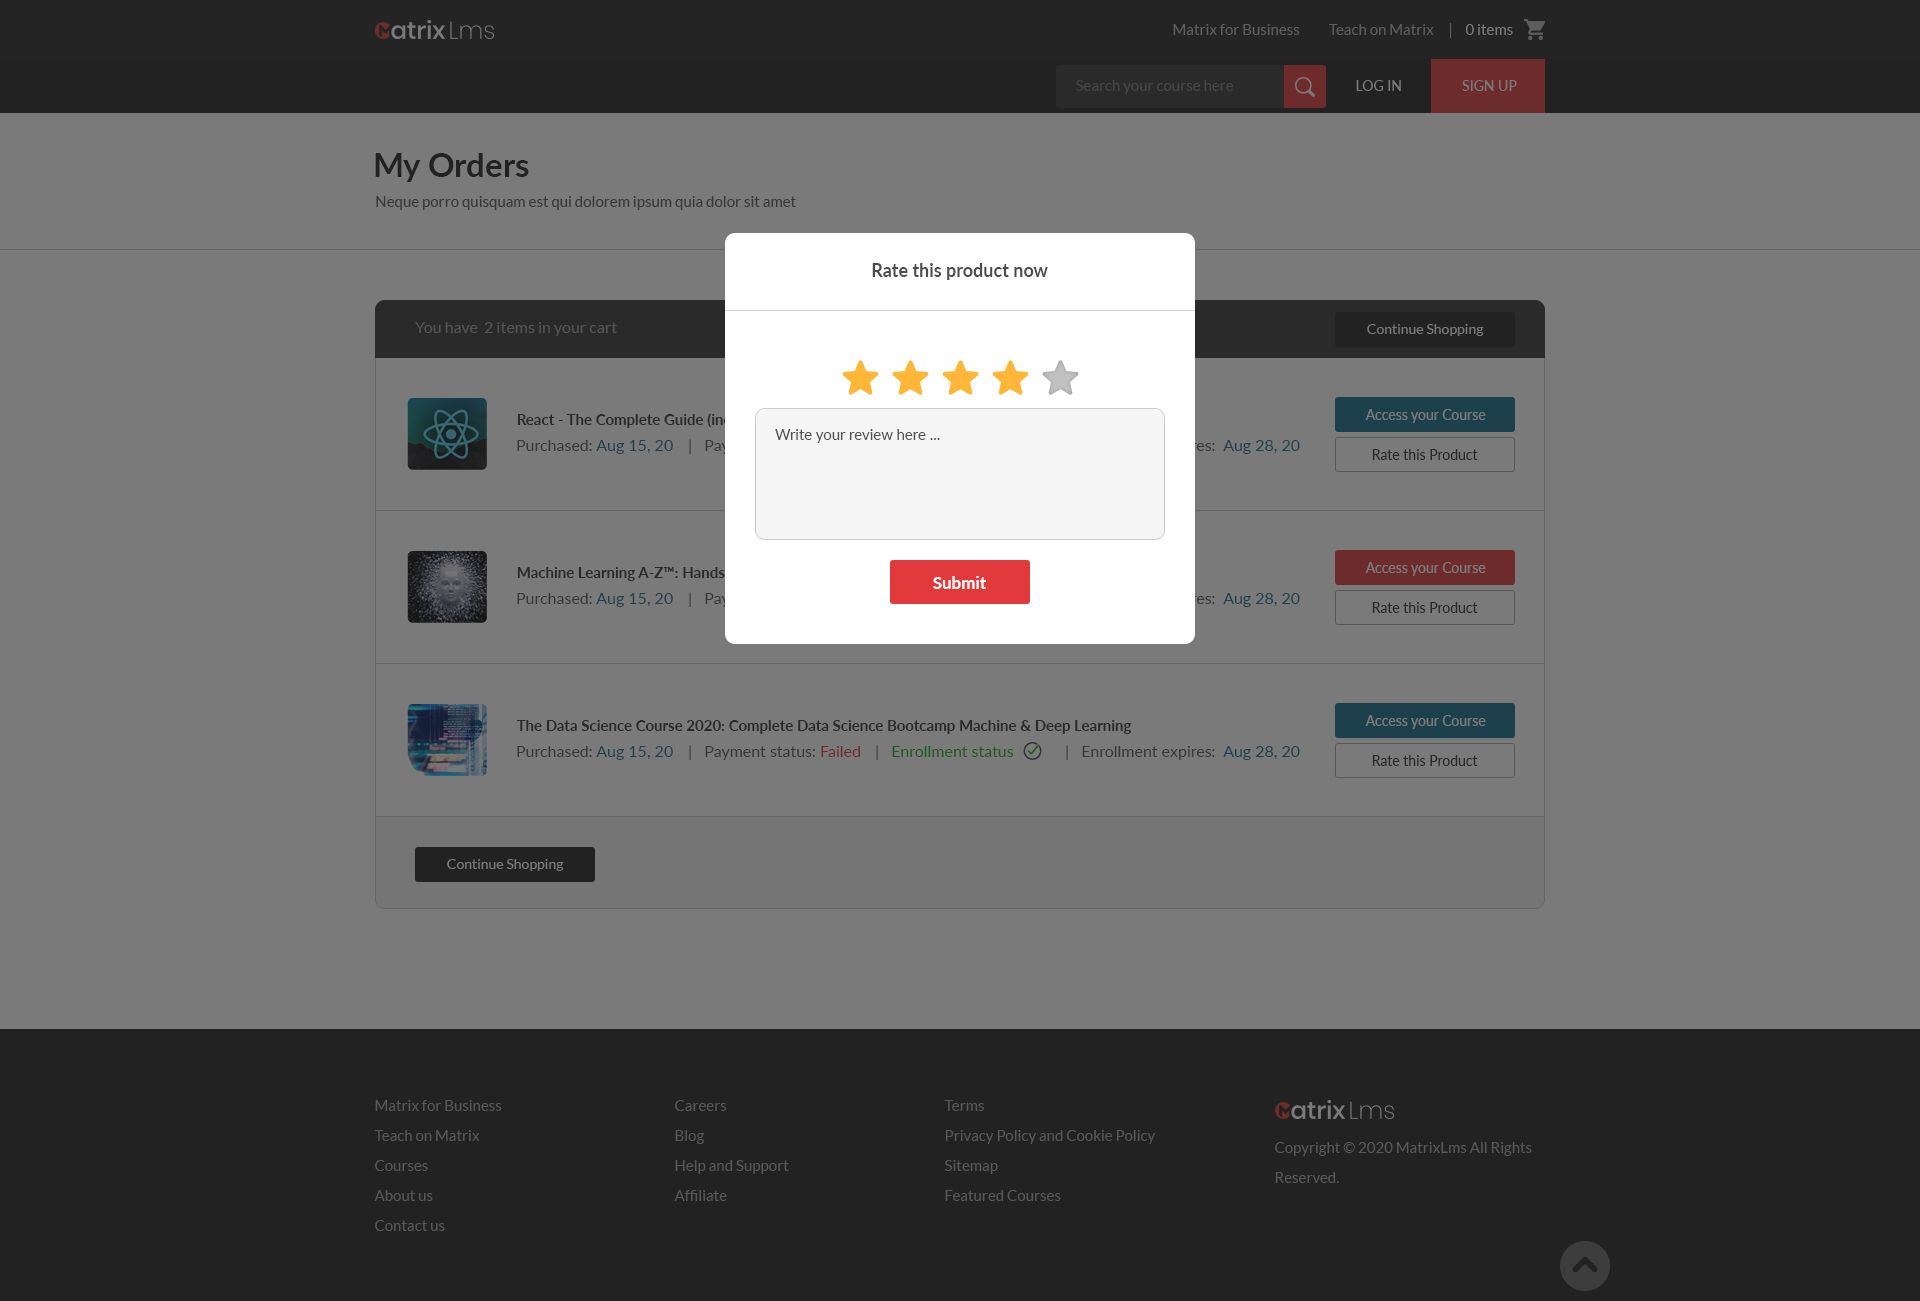
Task: Submit the product review
Action: click(x=960, y=582)
